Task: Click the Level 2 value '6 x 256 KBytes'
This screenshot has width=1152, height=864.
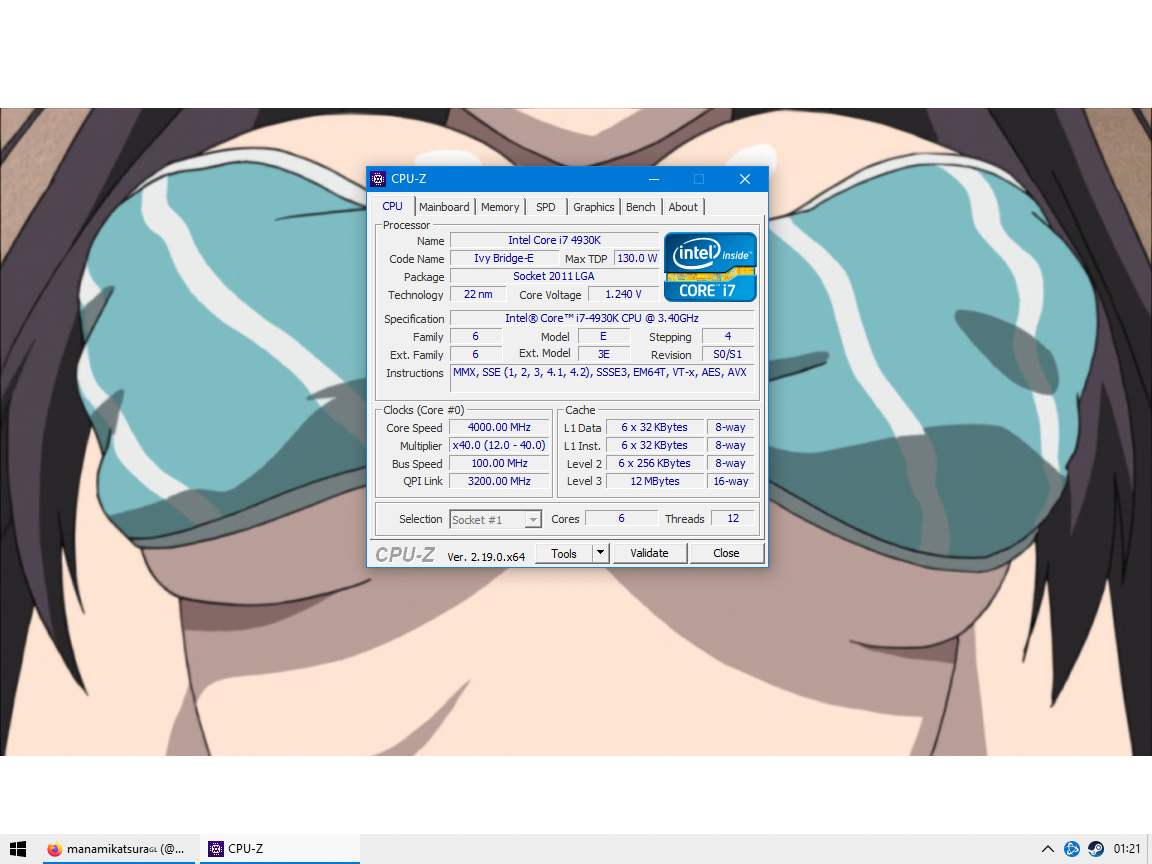Action: point(654,463)
